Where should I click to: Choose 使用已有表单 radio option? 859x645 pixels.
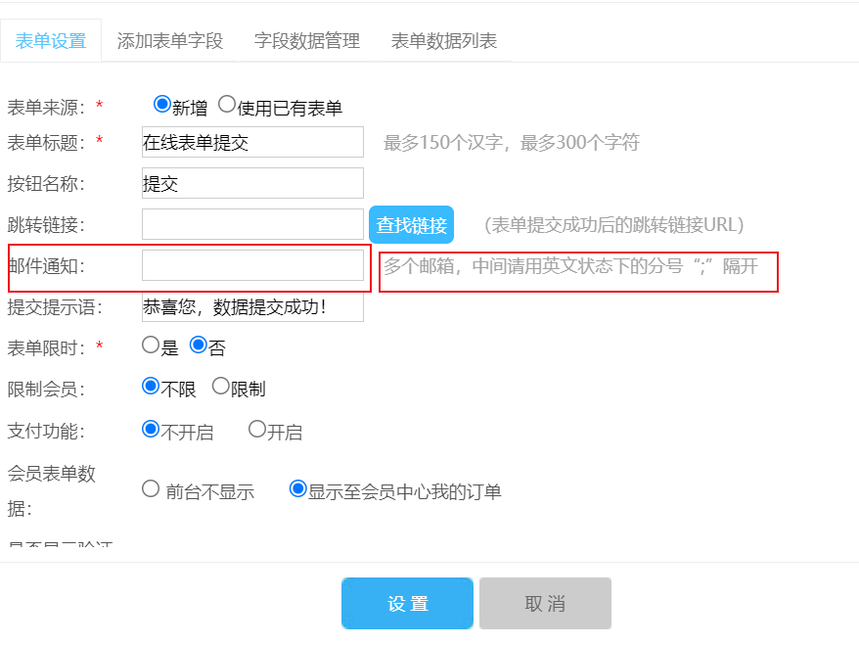coord(227,104)
